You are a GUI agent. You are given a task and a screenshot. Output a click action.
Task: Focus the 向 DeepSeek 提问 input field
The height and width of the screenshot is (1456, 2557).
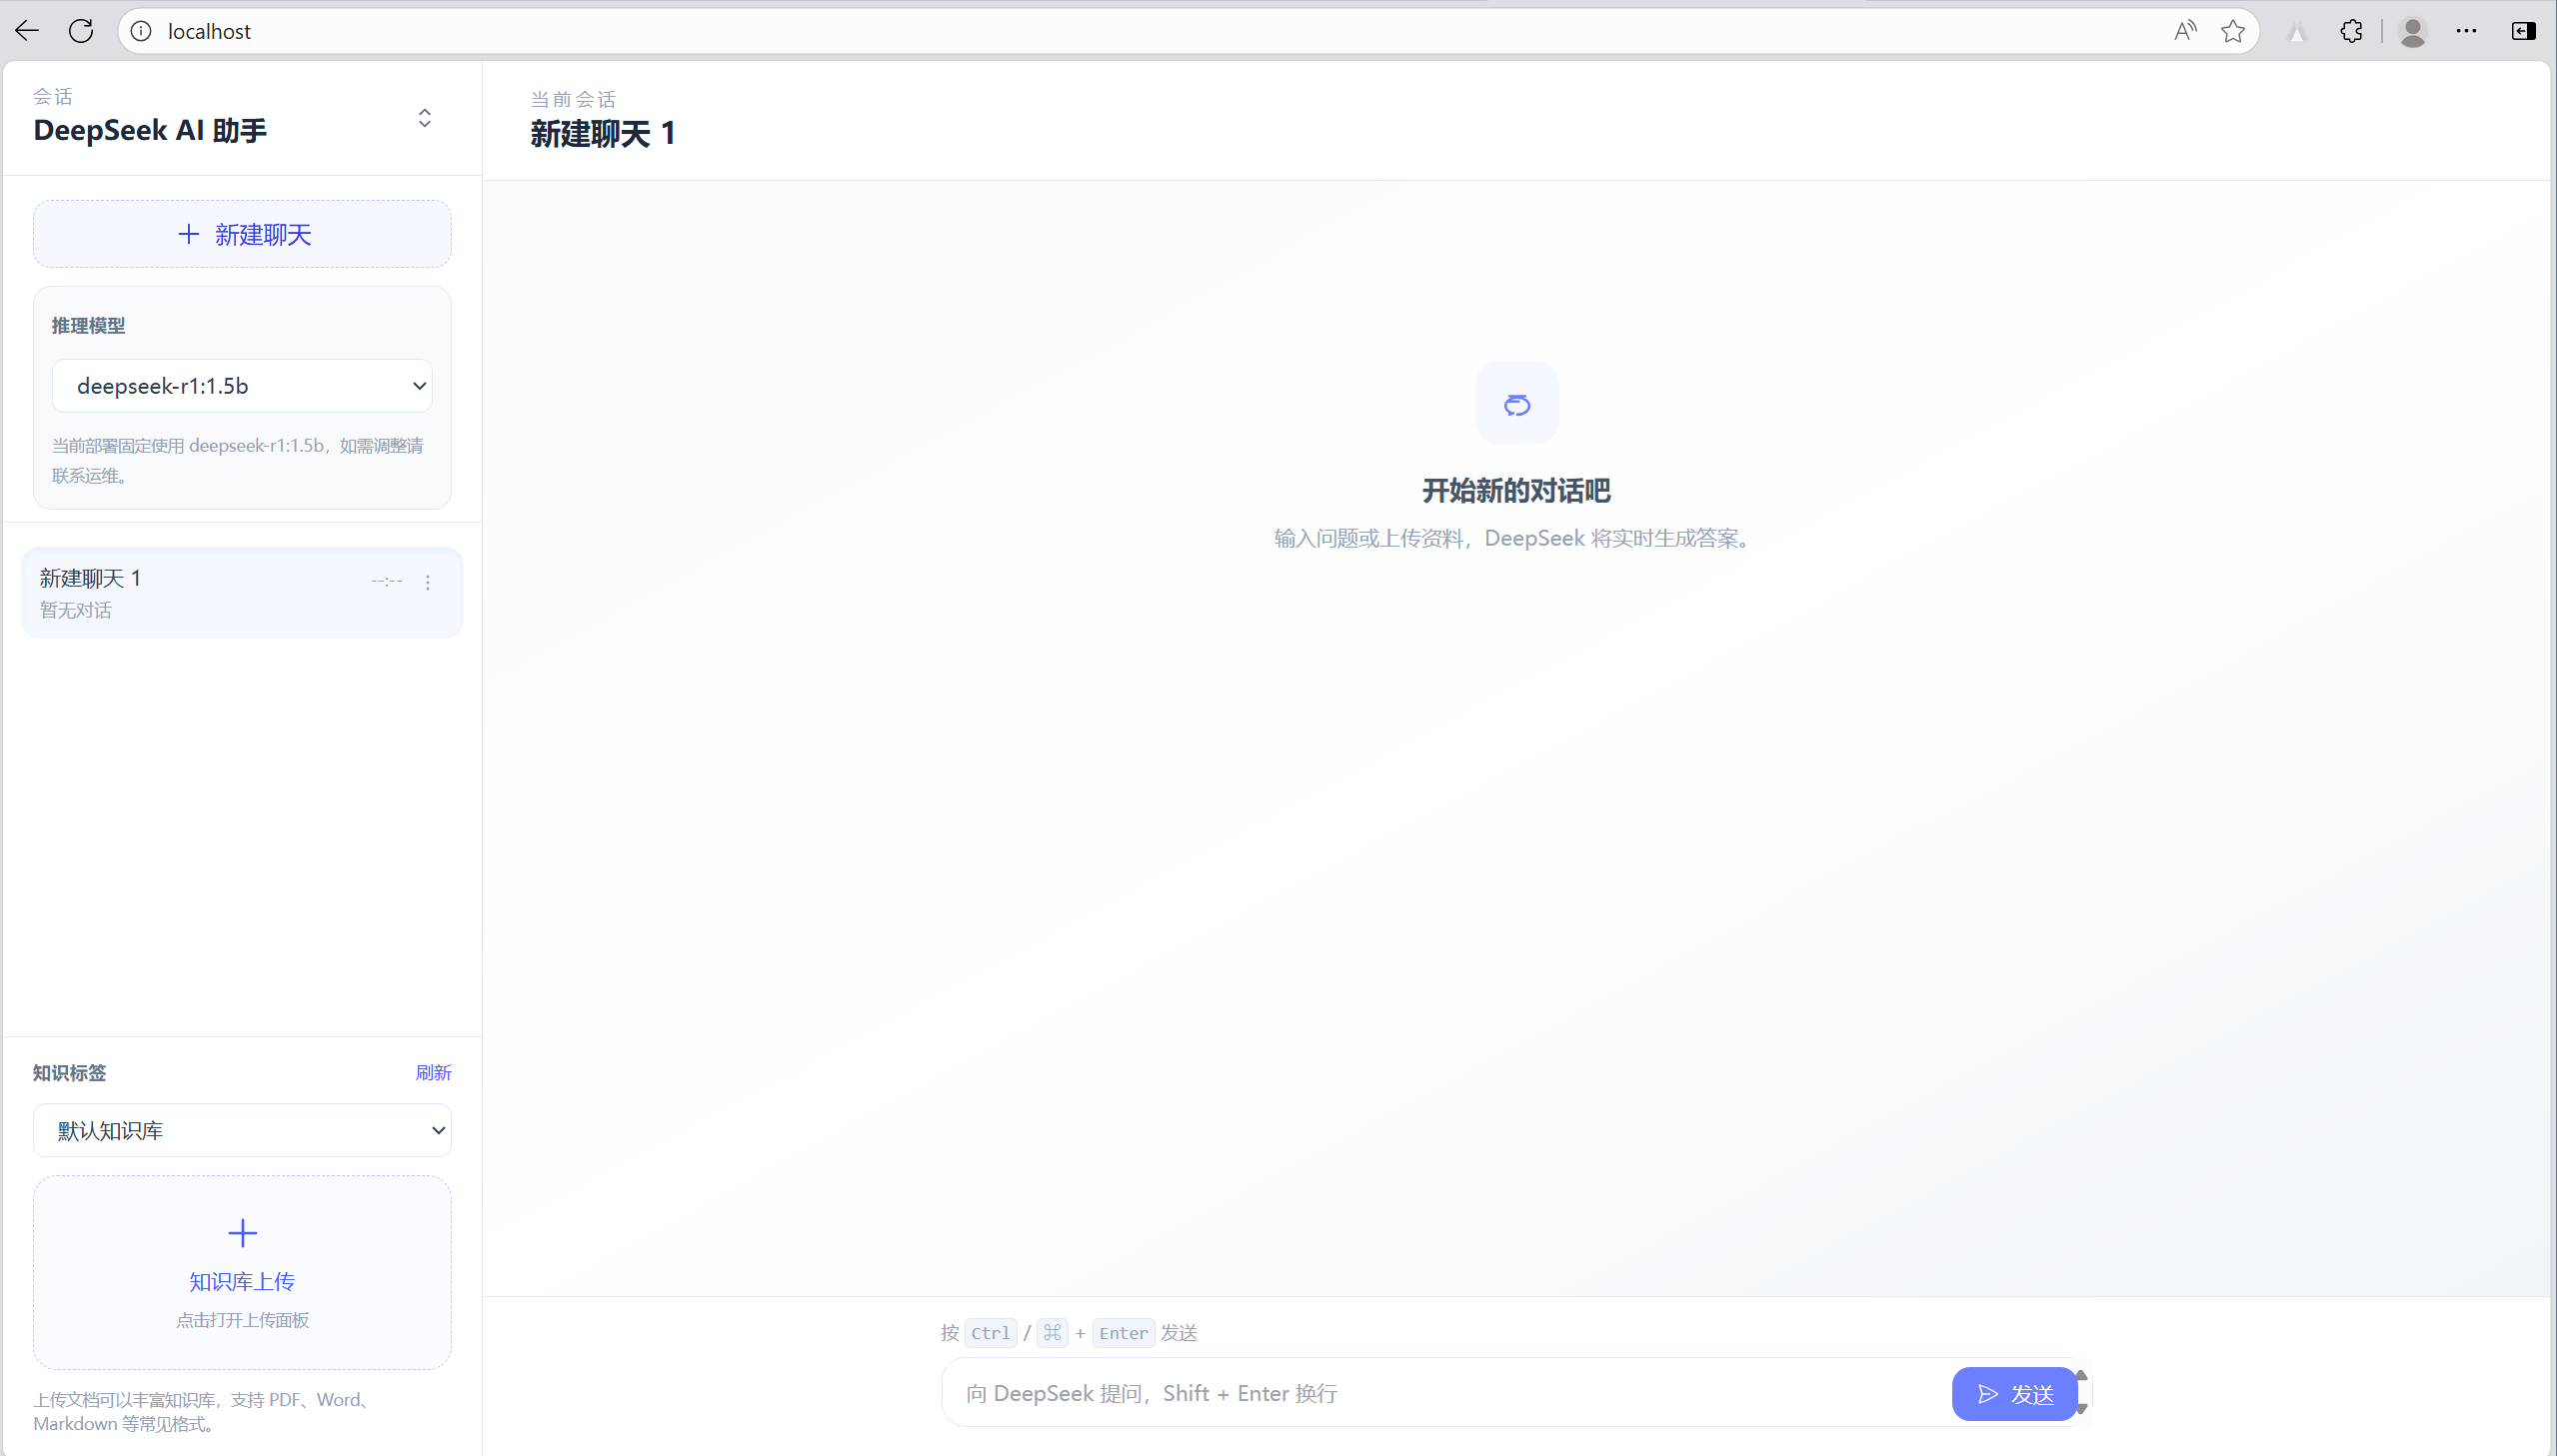pyautogui.click(x=1440, y=1393)
